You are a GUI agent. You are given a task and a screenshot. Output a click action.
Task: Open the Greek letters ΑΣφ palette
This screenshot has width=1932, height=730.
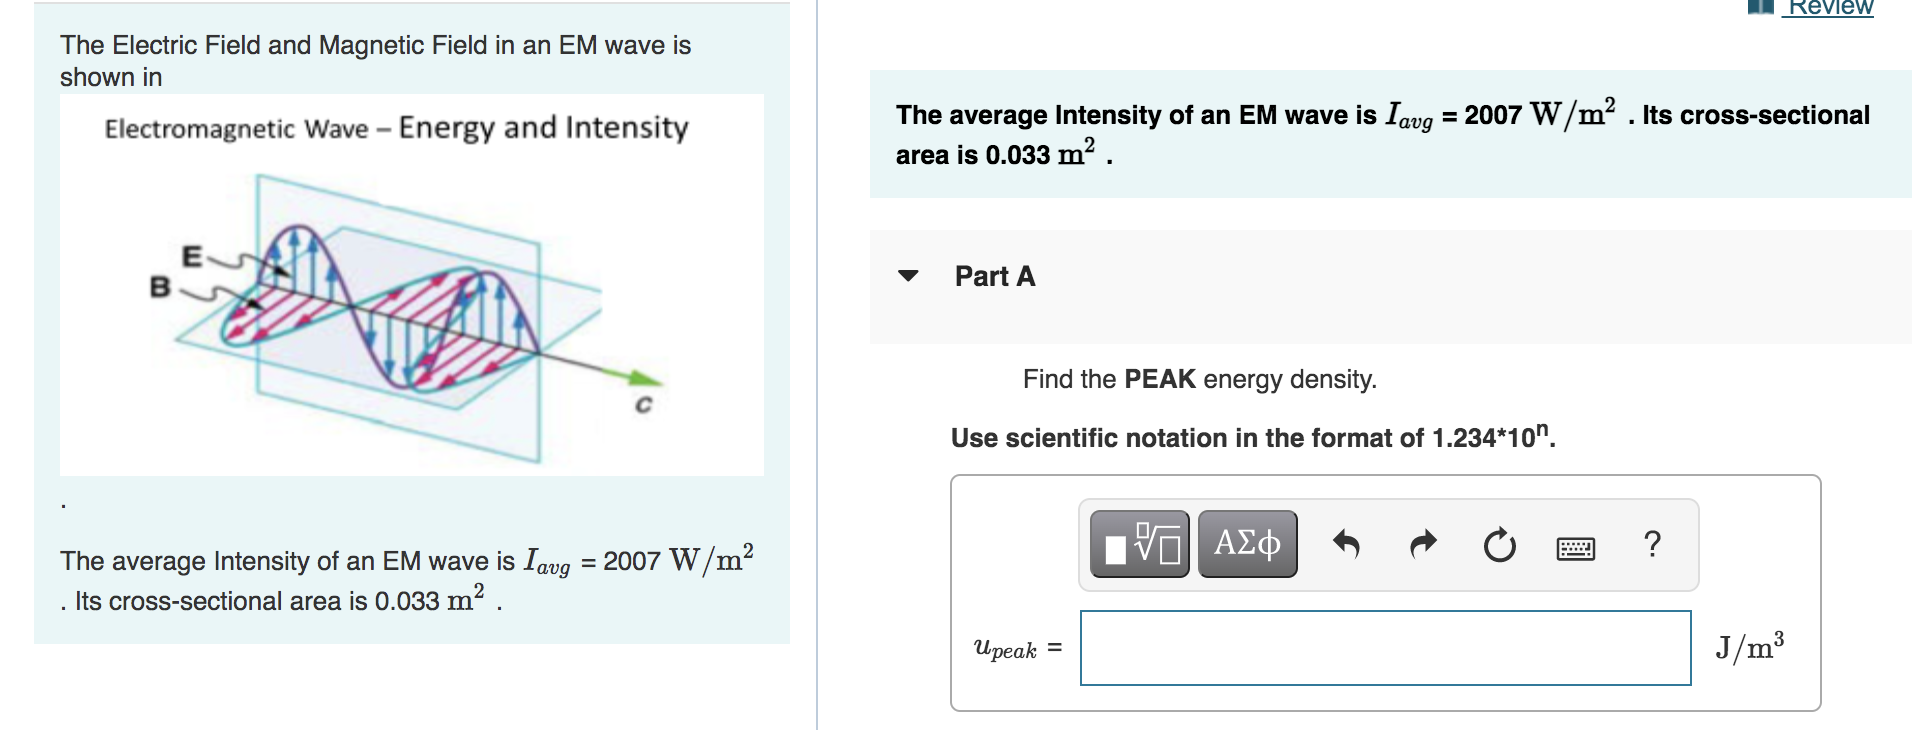[1247, 543]
